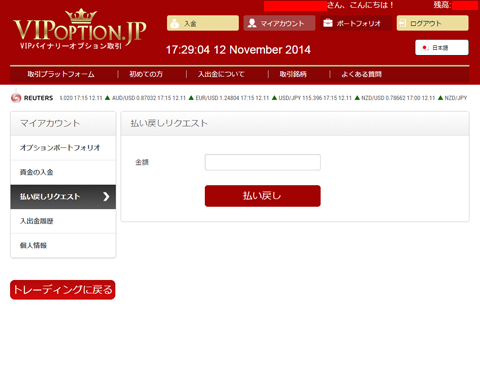The width and height of the screenshot is (480, 380).
Task: Click the money bag deposit icon
Action: [174, 23]
